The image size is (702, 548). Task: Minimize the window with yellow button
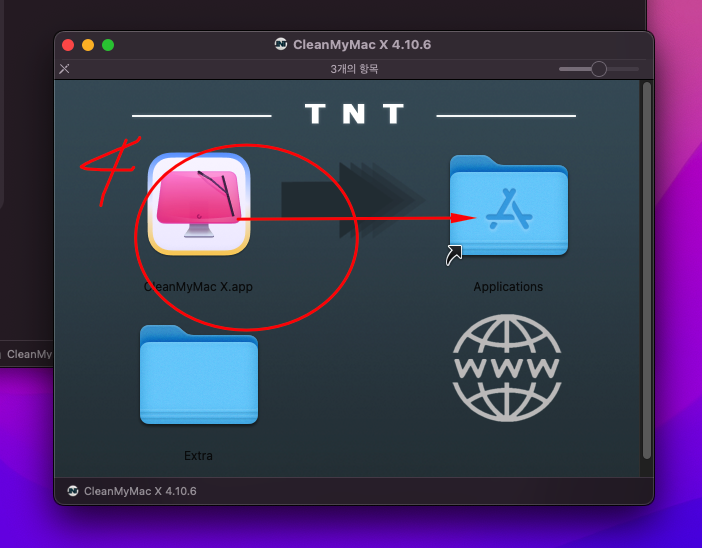point(88,45)
